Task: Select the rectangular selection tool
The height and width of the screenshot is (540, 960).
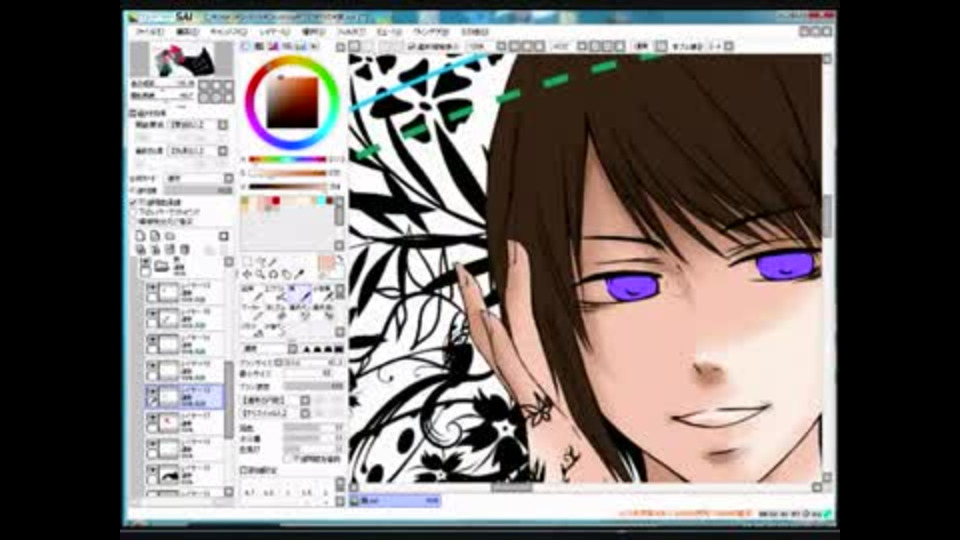Action: point(247,262)
